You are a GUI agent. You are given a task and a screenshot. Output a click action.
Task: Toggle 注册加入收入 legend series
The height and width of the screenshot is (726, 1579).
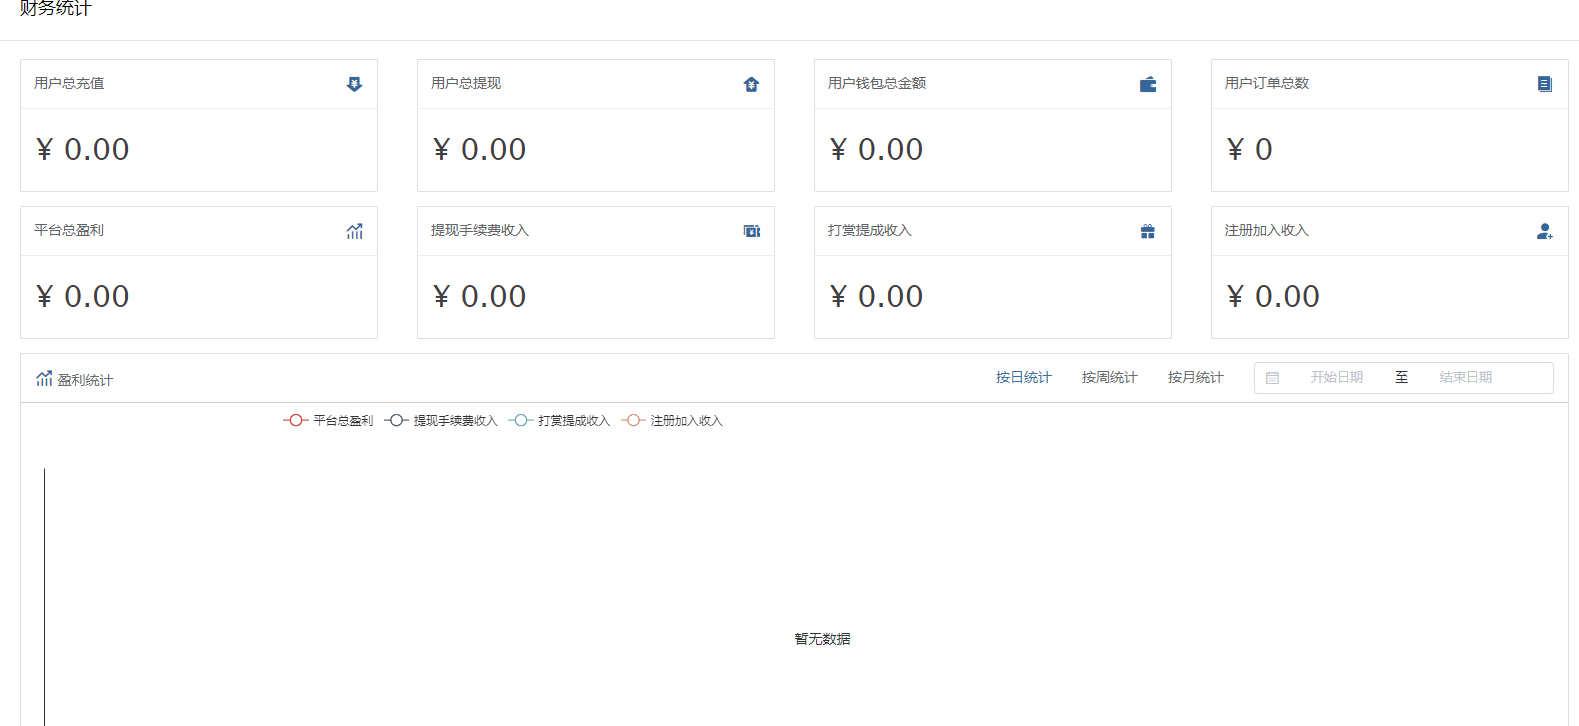click(x=672, y=421)
